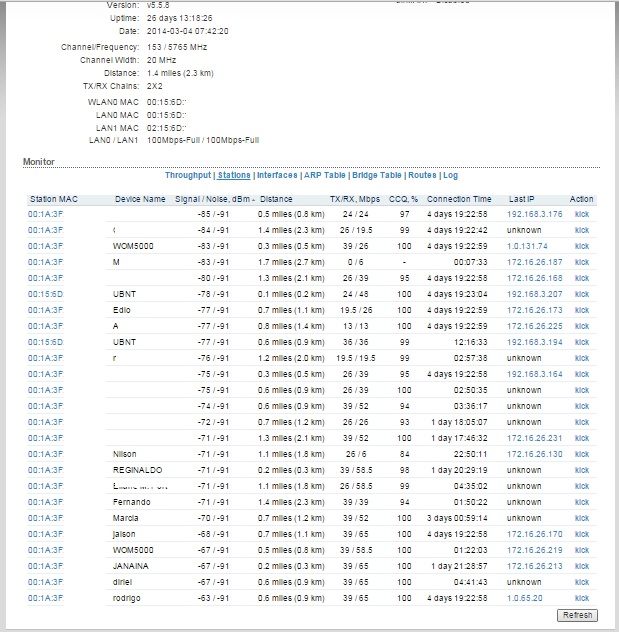Open the Log tab

pos(450,175)
